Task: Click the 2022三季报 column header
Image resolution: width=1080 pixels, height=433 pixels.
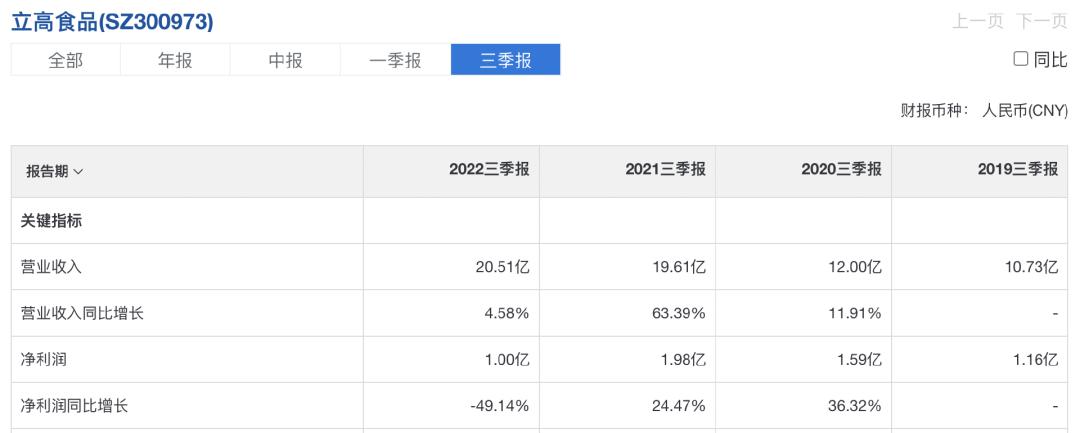Action: pos(488,171)
